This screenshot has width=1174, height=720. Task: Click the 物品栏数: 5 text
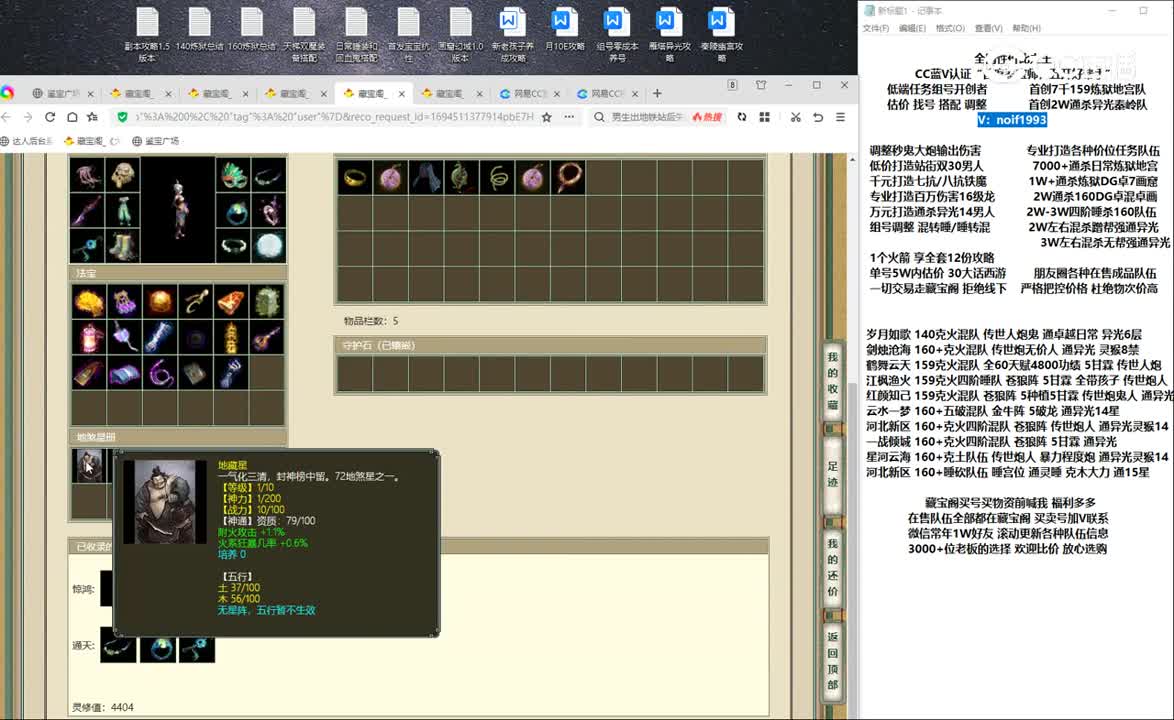[371, 321]
